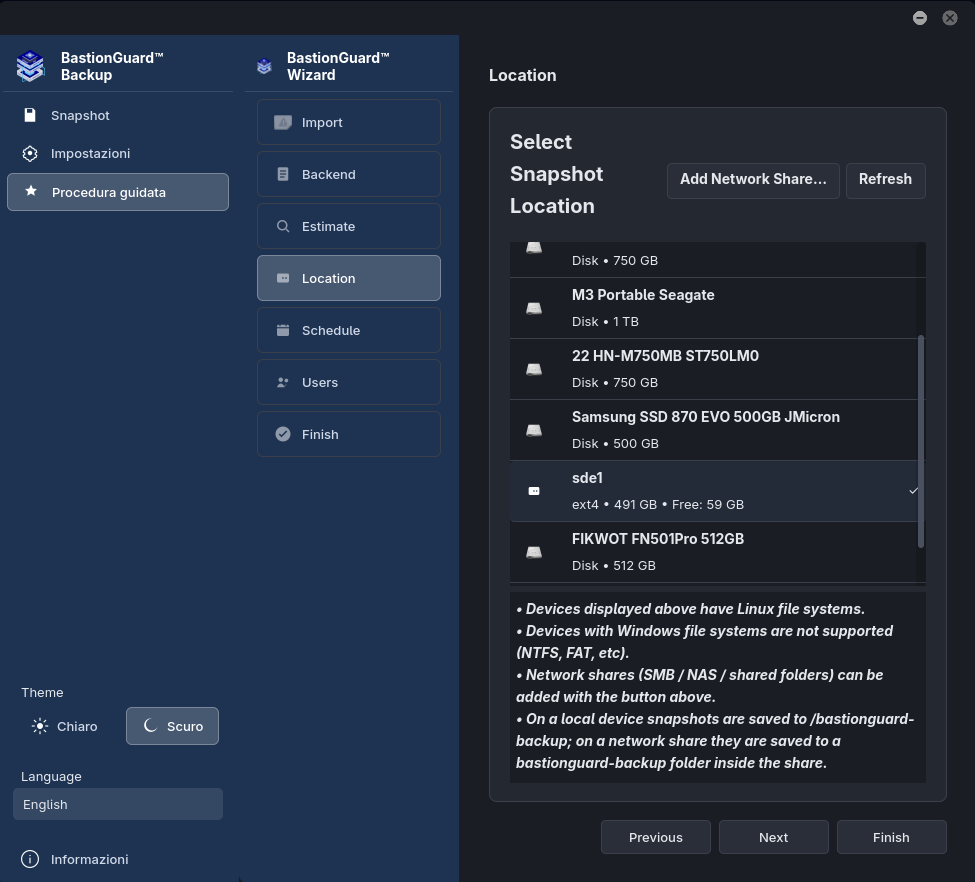This screenshot has width=975, height=882.
Task: Open Impostazioni from the sidebar
Action: pyautogui.click(x=118, y=154)
